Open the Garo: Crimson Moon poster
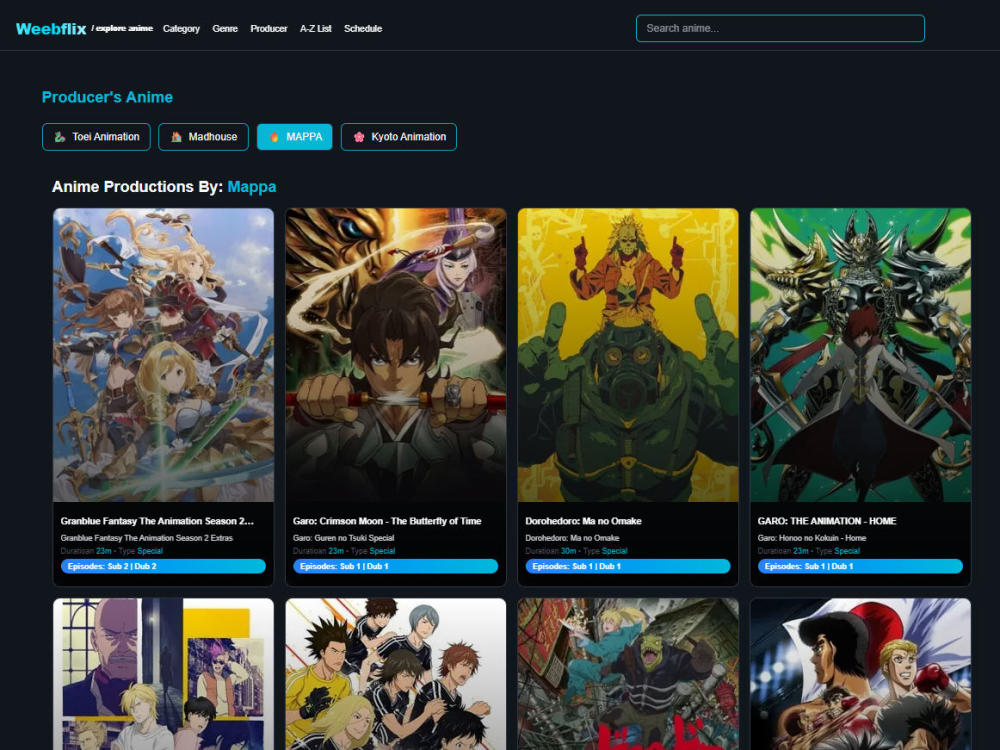This screenshot has width=1000, height=750. tap(396, 355)
